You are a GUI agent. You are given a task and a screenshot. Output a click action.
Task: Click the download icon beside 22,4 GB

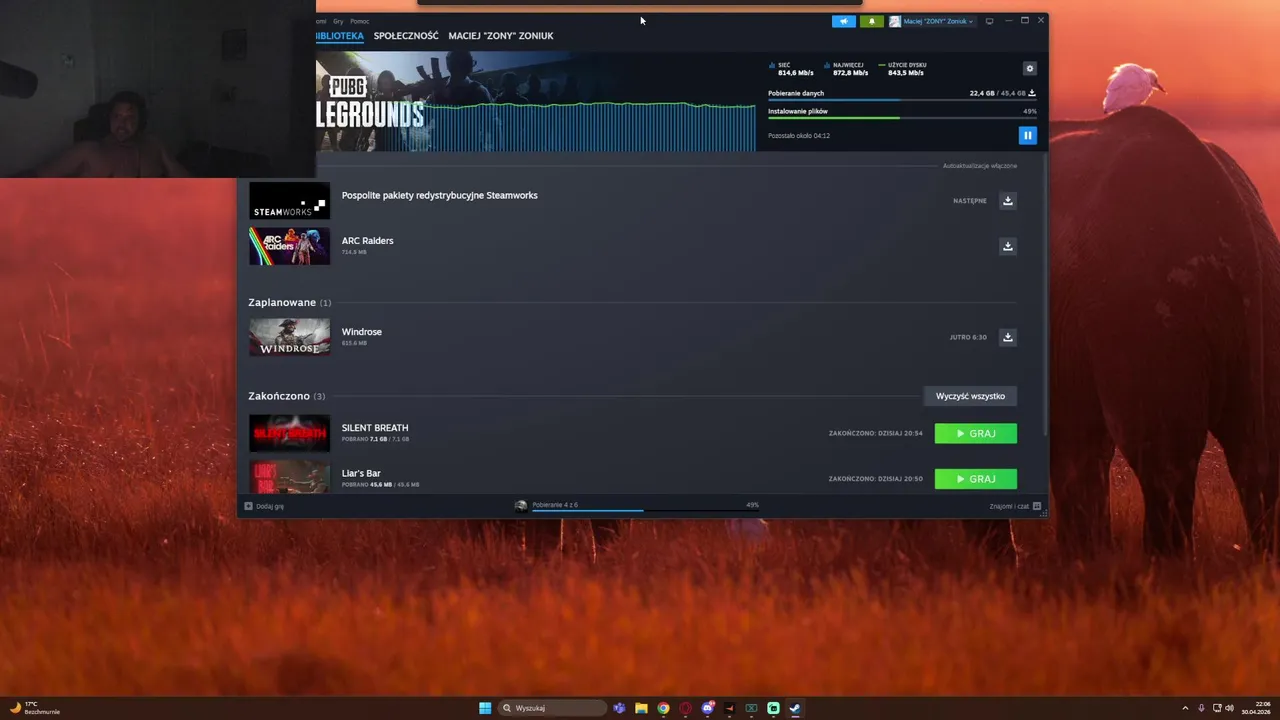pos(1032,93)
